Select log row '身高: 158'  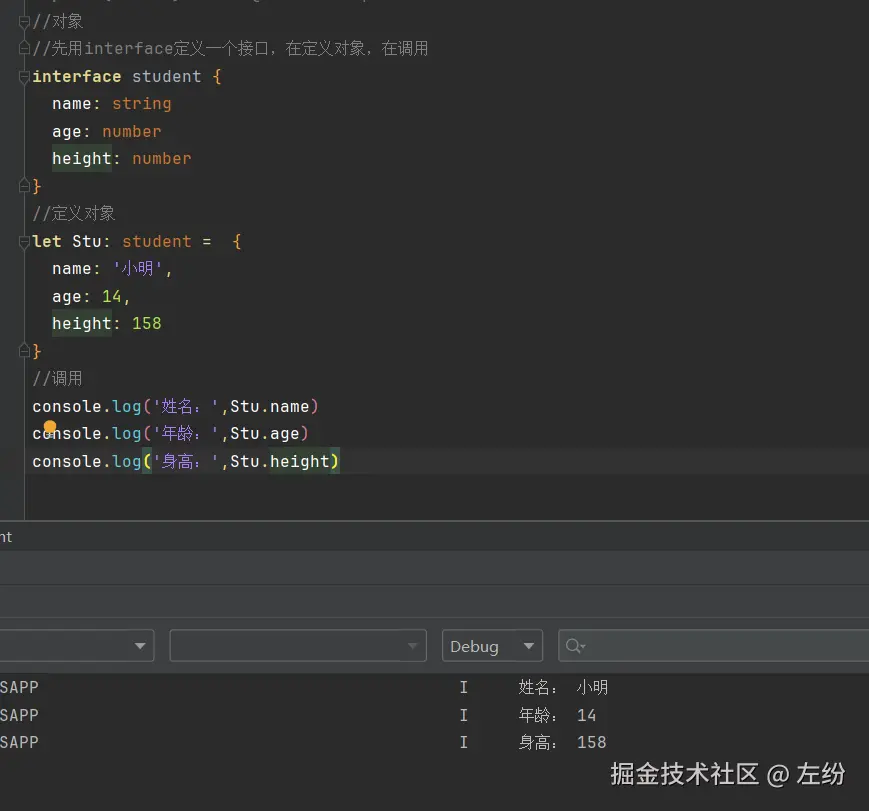tap(434, 742)
